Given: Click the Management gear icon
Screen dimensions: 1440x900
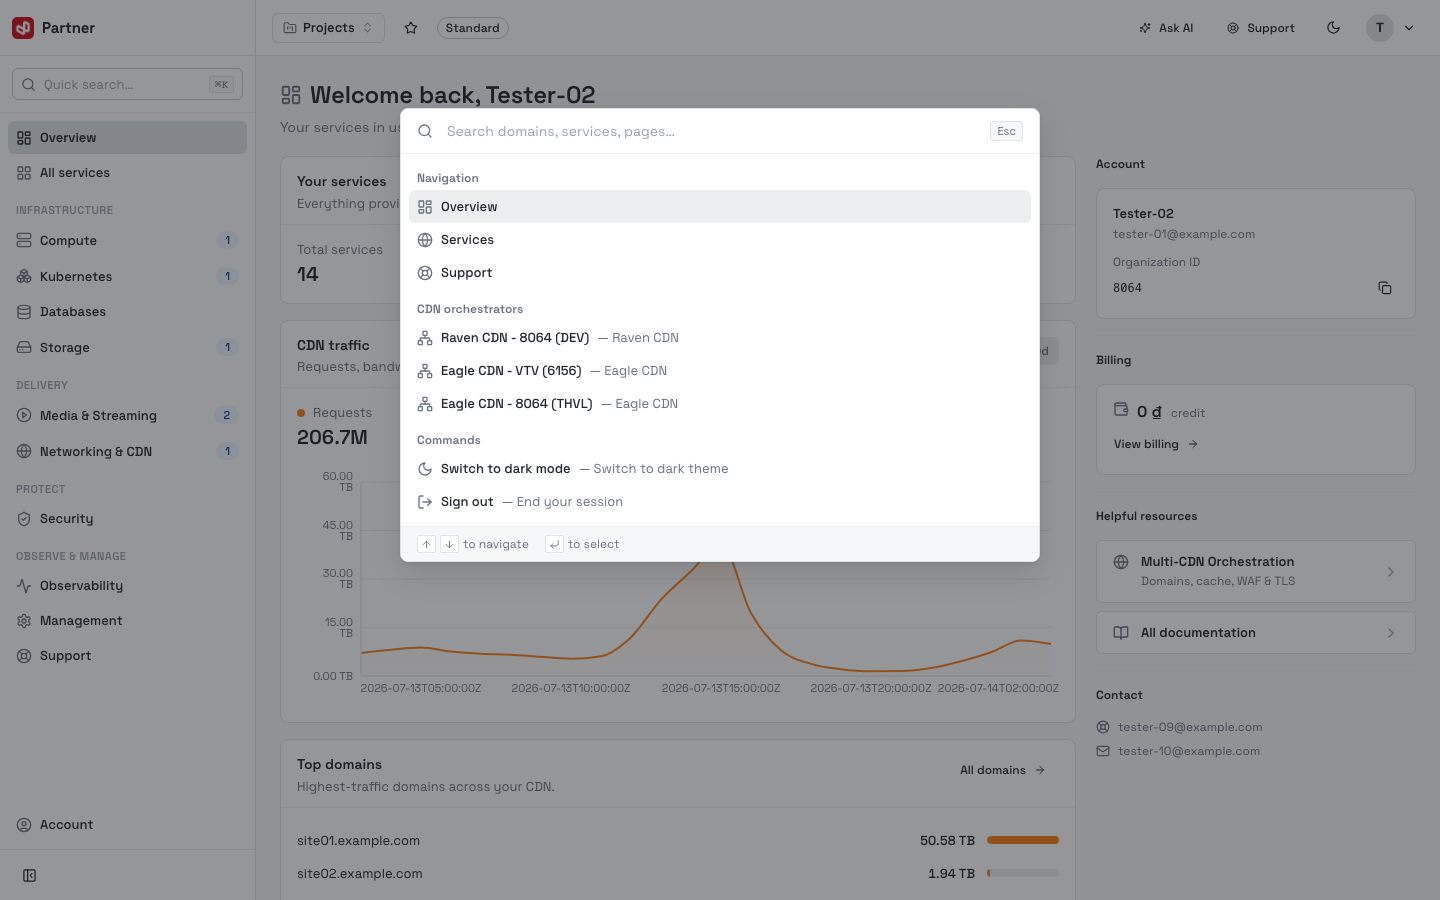Looking at the screenshot, I should point(24,621).
